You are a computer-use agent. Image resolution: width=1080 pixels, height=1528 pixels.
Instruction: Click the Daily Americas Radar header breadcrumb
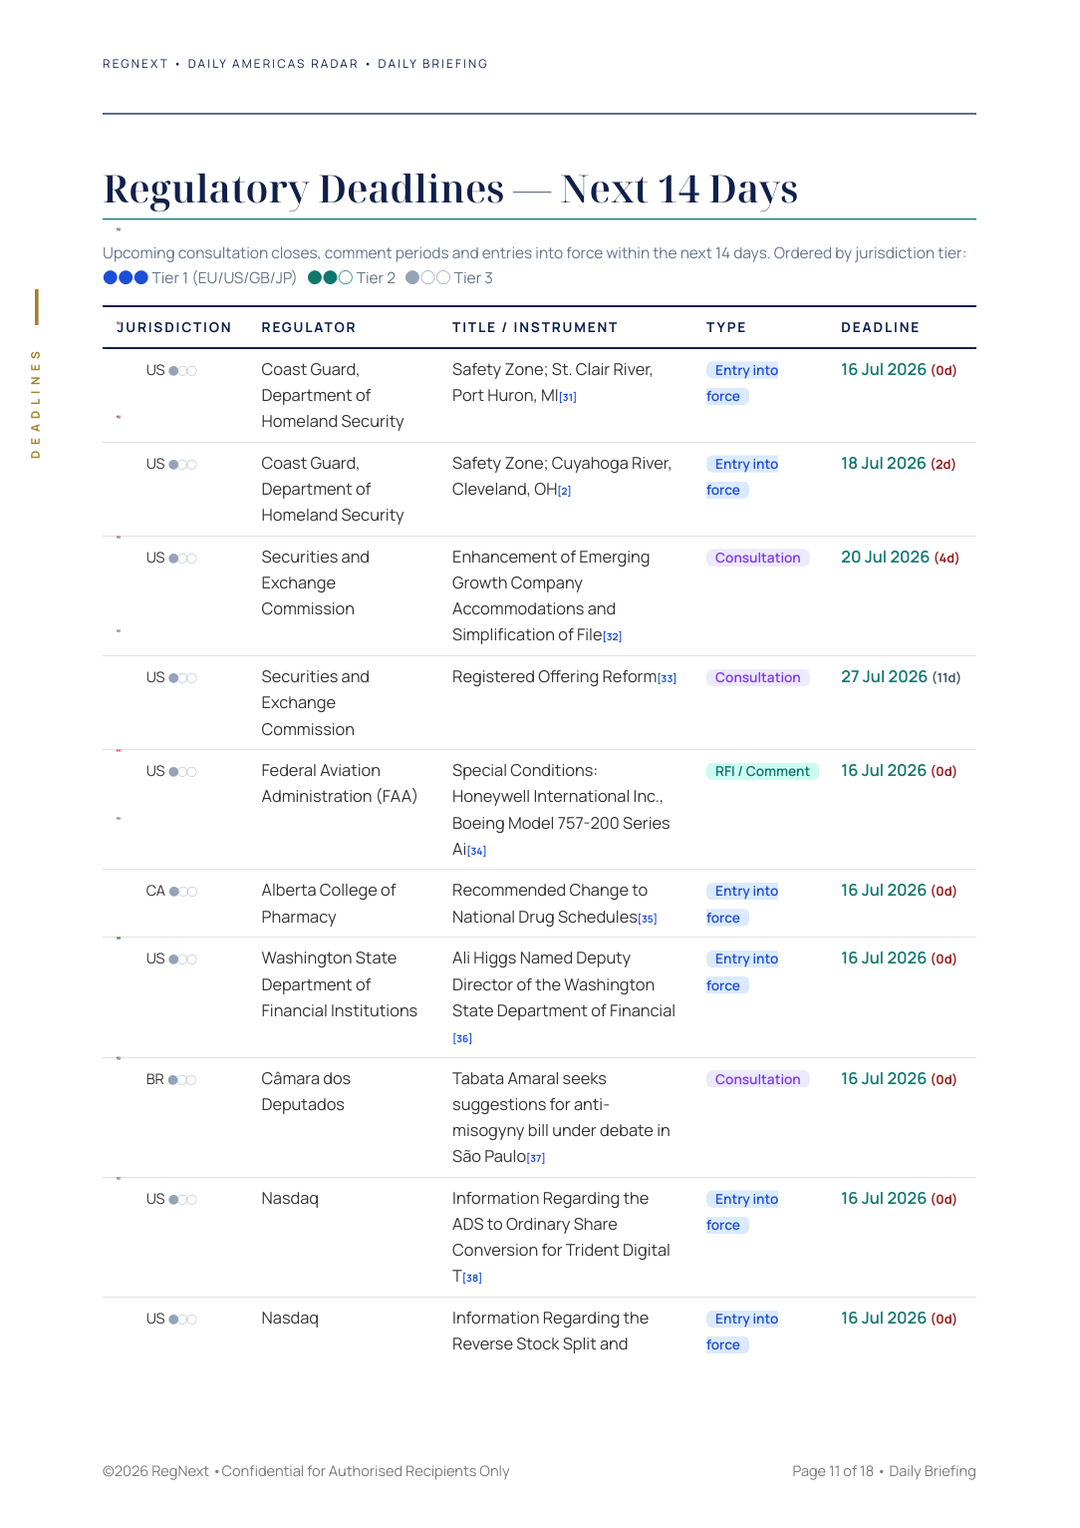[x=273, y=64]
